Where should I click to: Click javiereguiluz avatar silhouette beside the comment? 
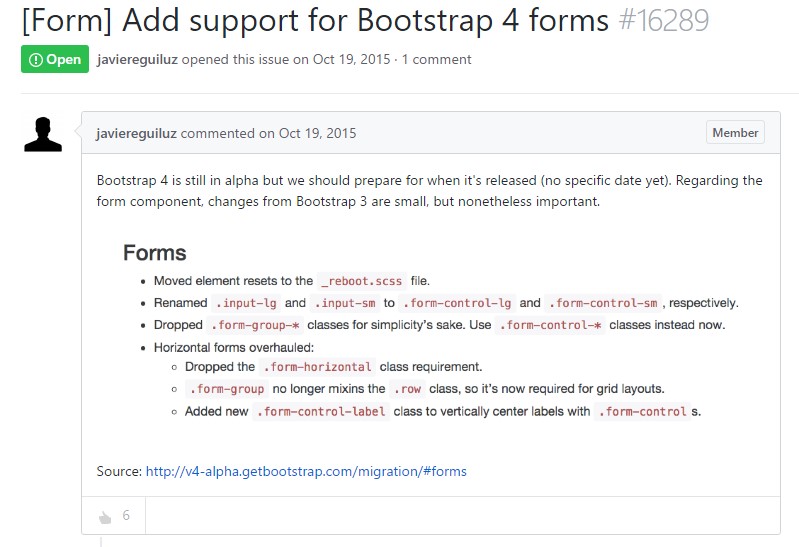coord(43,135)
